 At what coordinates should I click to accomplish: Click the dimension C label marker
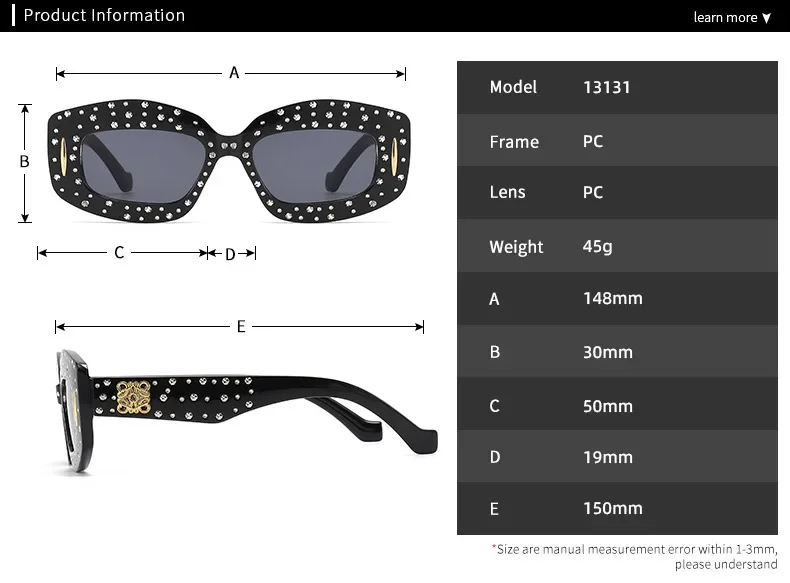coord(119,252)
